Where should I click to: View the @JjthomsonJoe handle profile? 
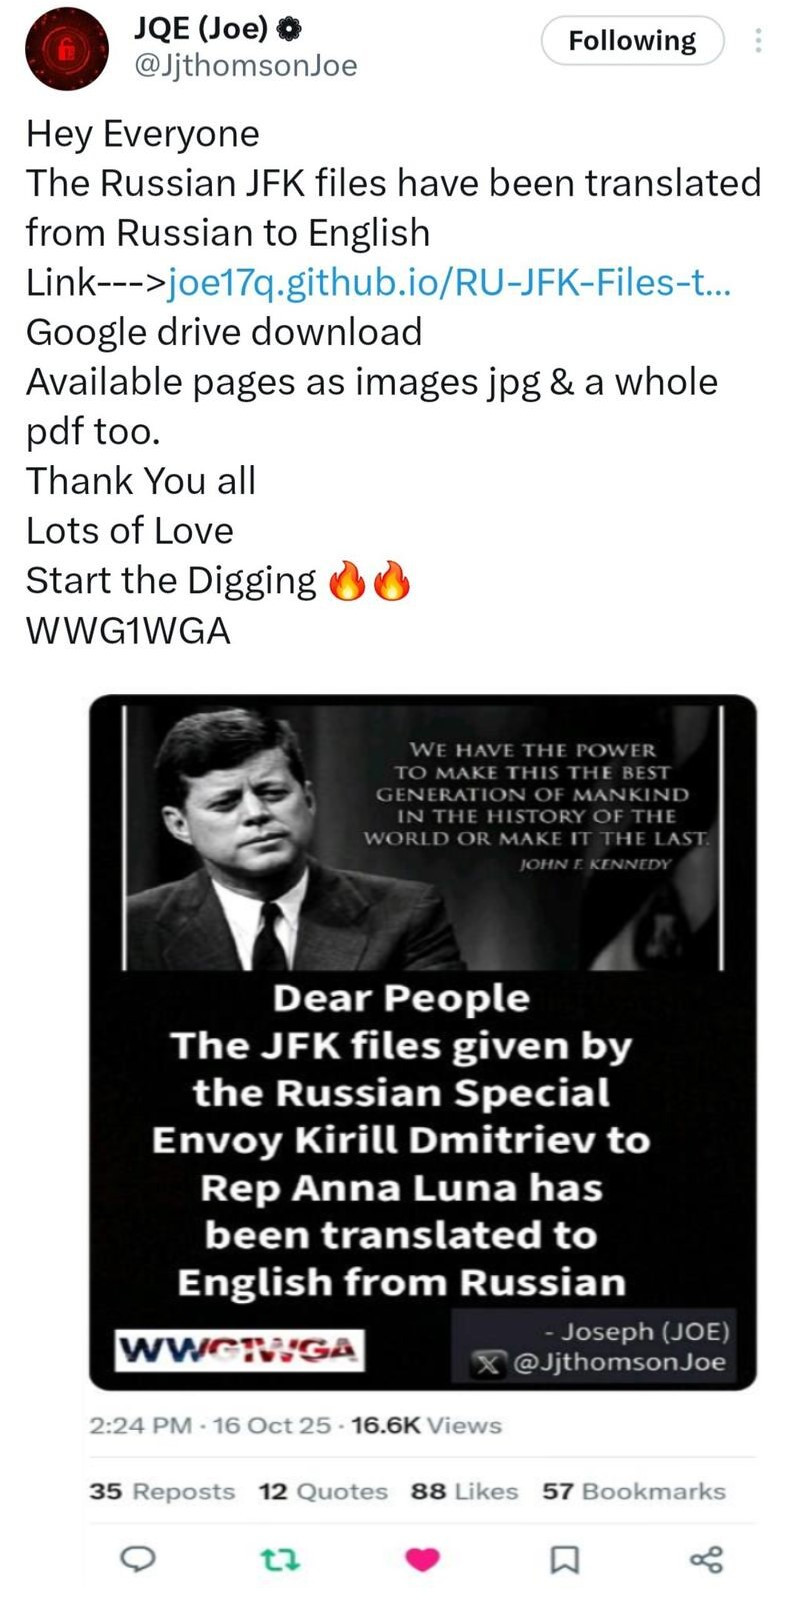(245, 66)
